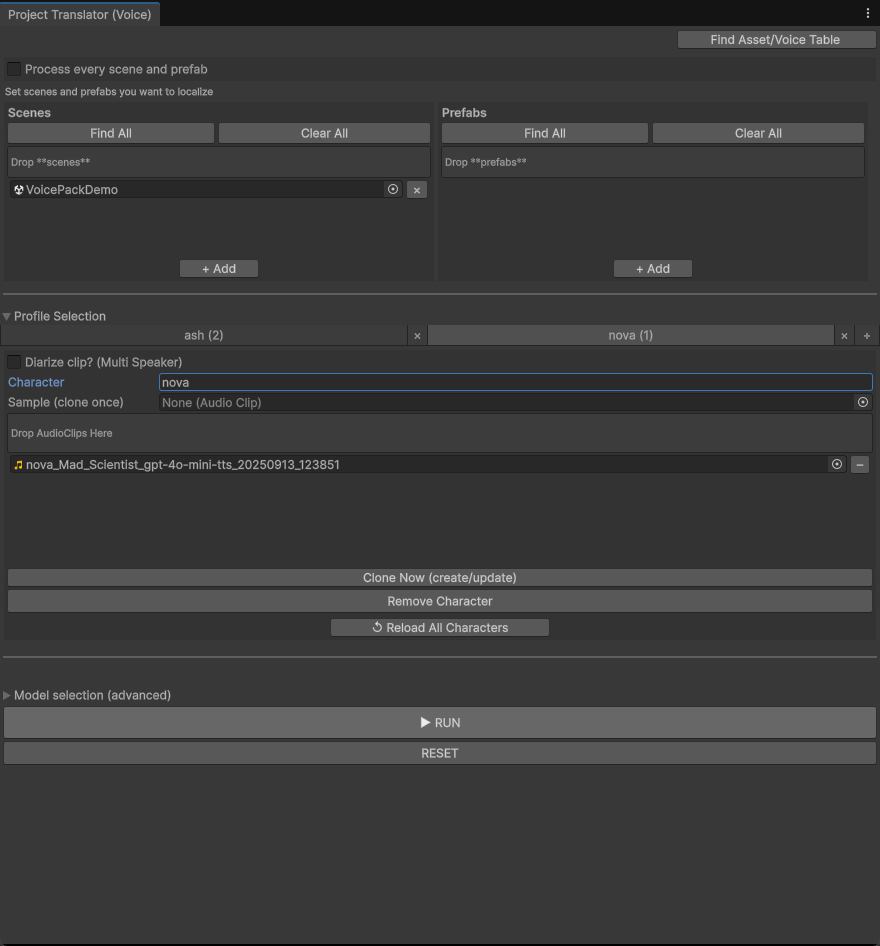The image size is (880, 946).
Task: Select the Project Translator (Voice) tab
Action: click(80, 14)
